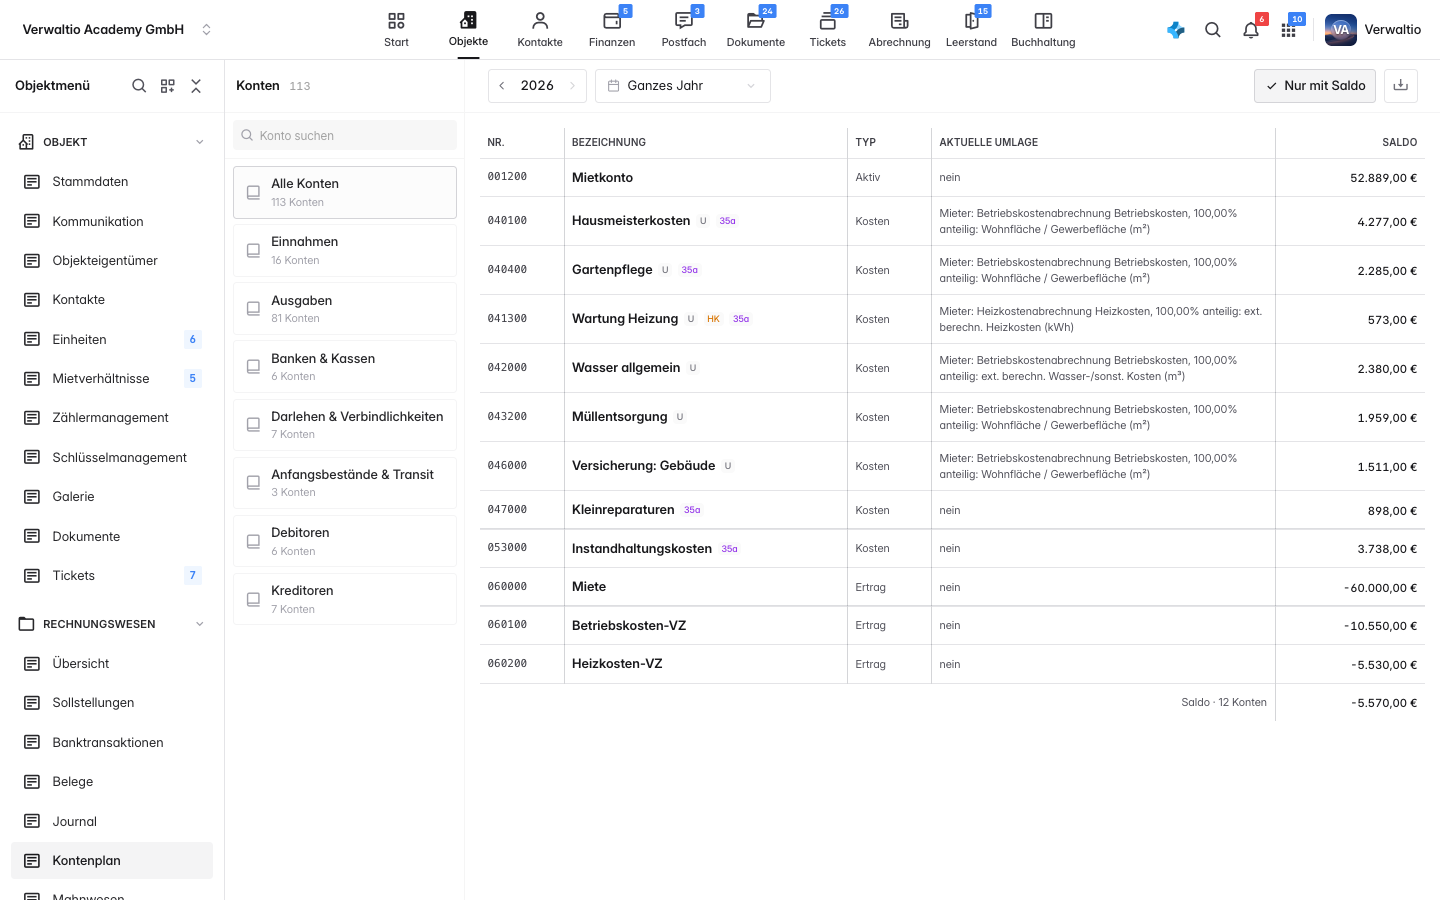Collapse the RECHNUNGSWESEN menu group
Image resolution: width=1440 pixels, height=900 pixels.
point(200,624)
